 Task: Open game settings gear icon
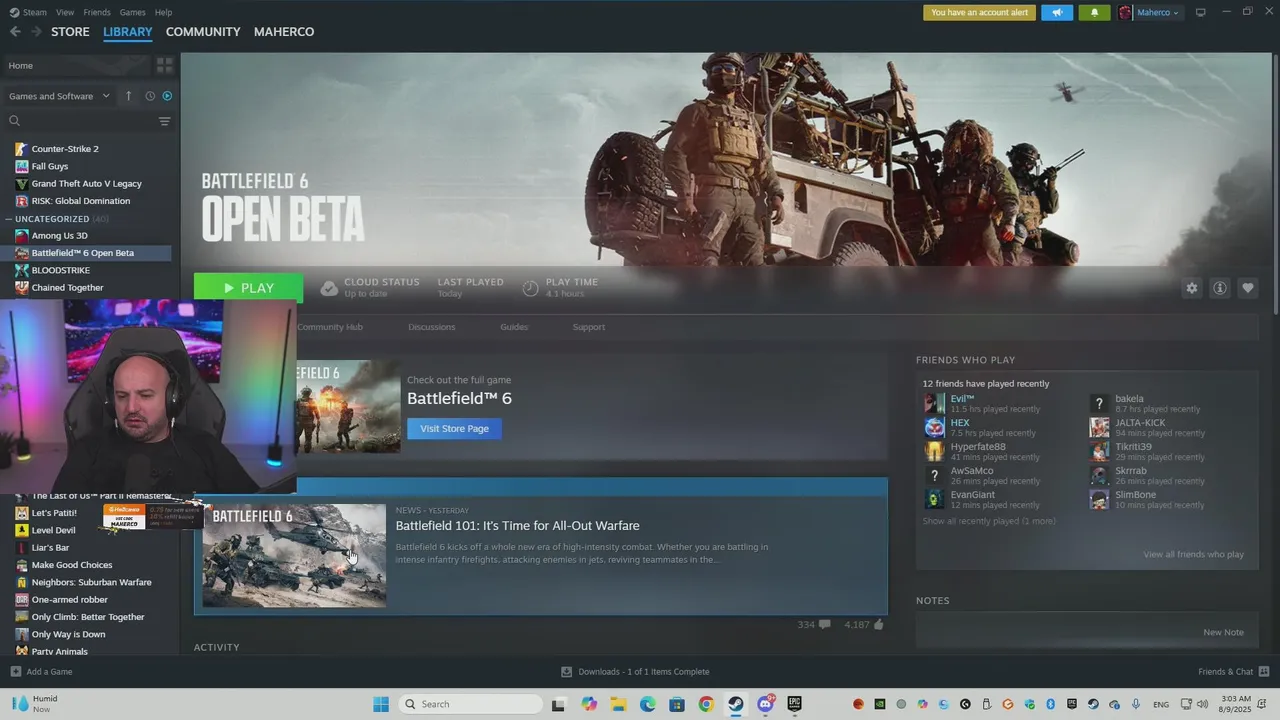1192,288
